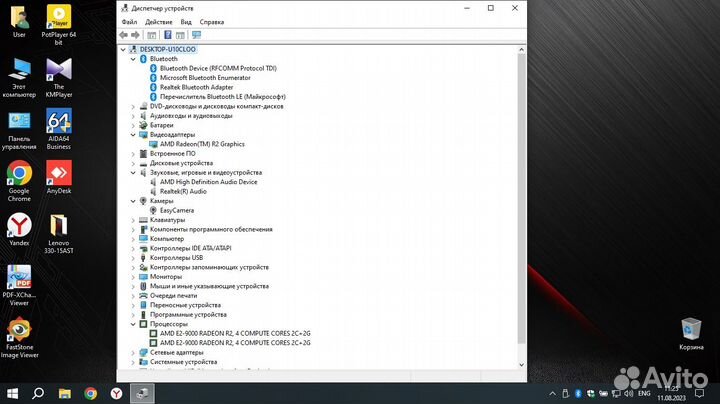Viewport: 720px width, 404px height.
Task: Click the Переносные устройства label
Action: pos(185,305)
